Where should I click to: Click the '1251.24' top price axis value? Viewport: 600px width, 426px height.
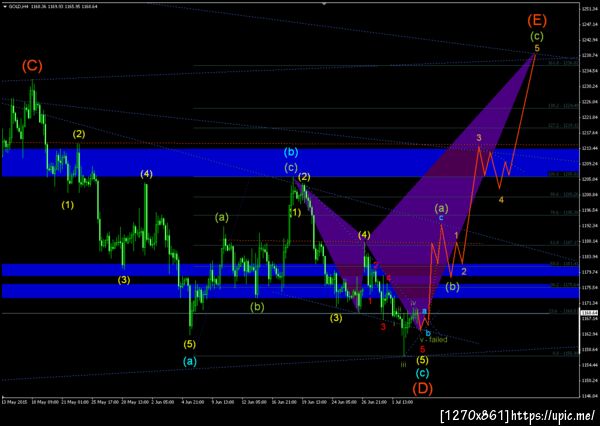click(x=589, y=9)
